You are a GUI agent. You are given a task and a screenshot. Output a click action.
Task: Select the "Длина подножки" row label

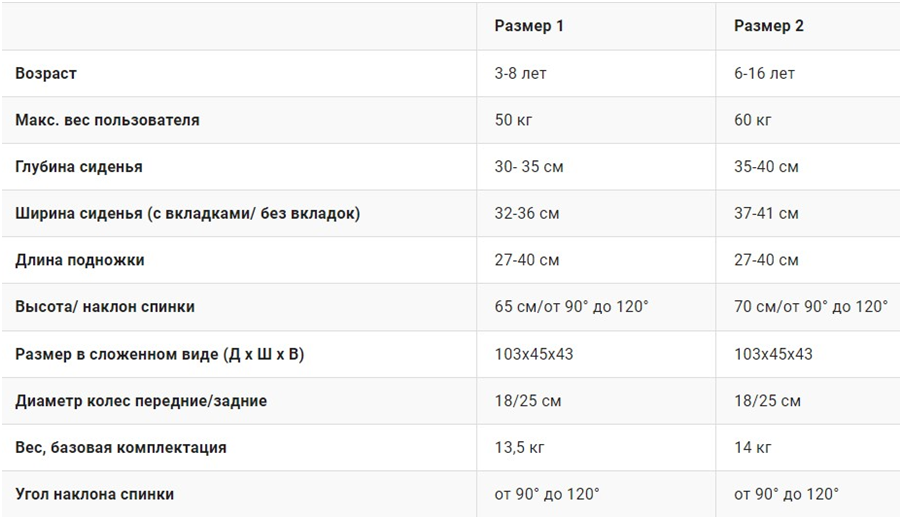[80, 260]
